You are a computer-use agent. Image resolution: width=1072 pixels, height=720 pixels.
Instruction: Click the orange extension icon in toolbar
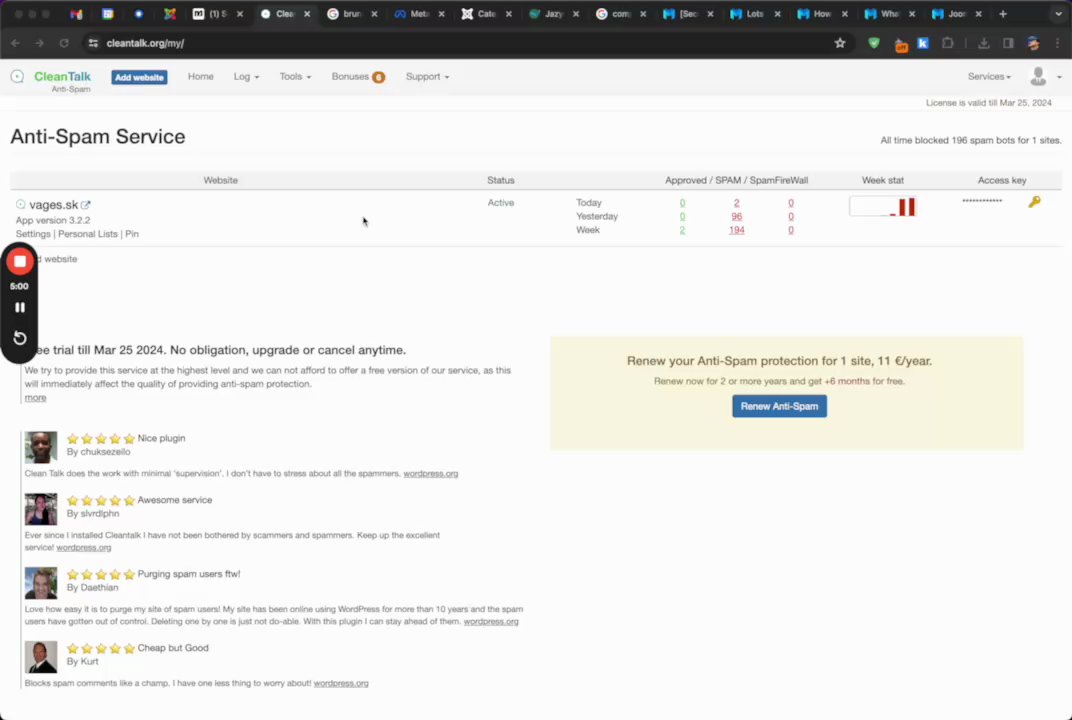point(901,44)
